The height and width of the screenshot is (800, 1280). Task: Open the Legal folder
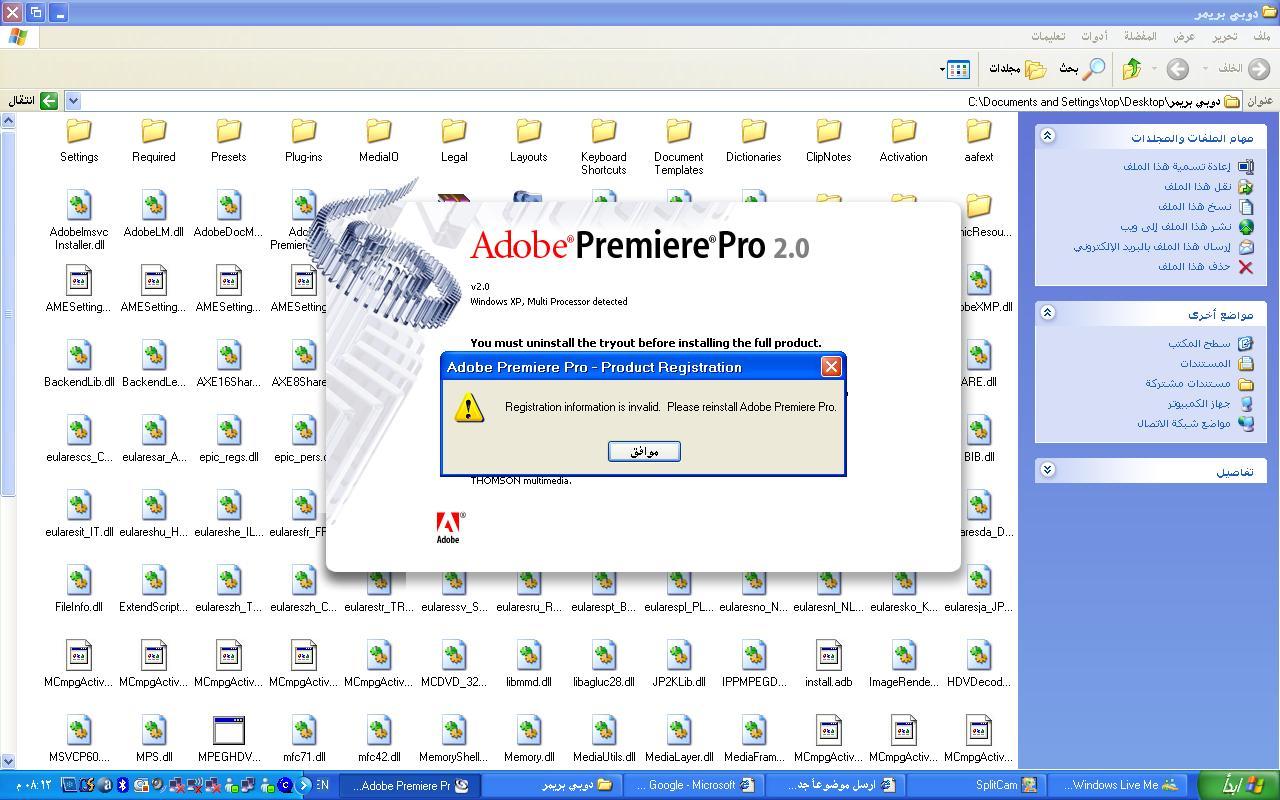pyautogui.click(x=454, y=140)
